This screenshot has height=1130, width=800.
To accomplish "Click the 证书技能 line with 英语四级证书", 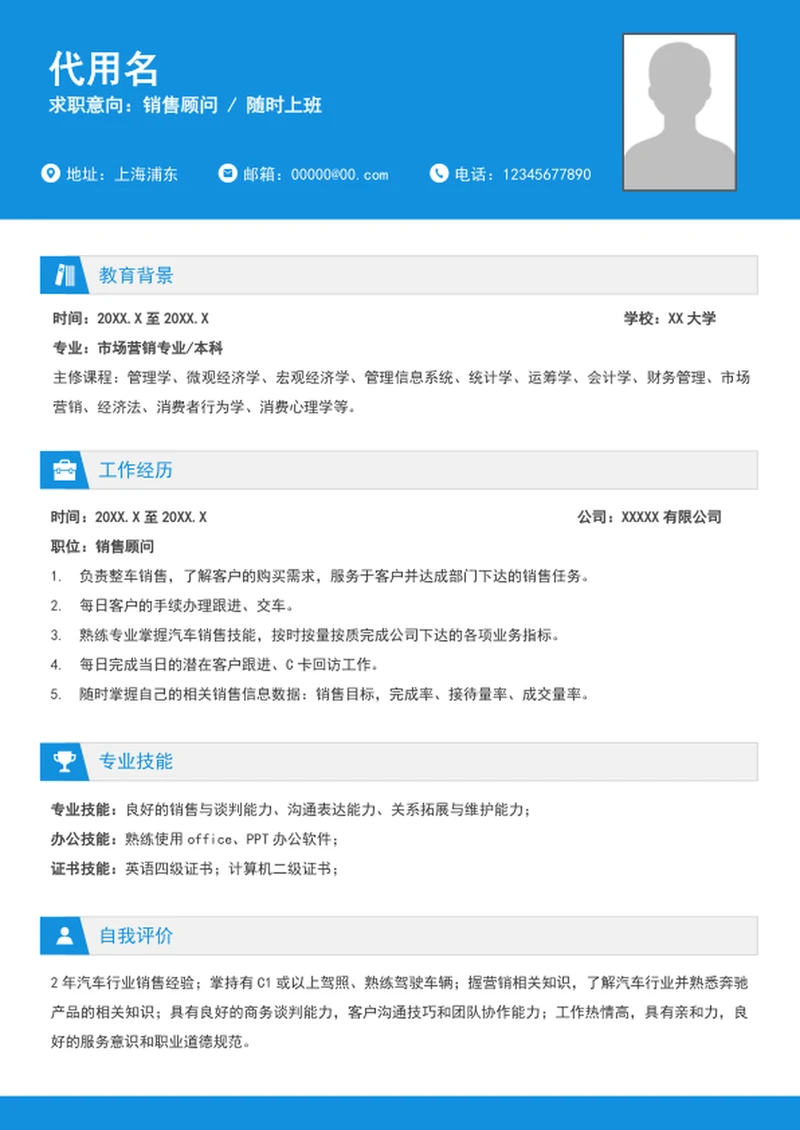I will pyautogui.click(x=195, y=869).
